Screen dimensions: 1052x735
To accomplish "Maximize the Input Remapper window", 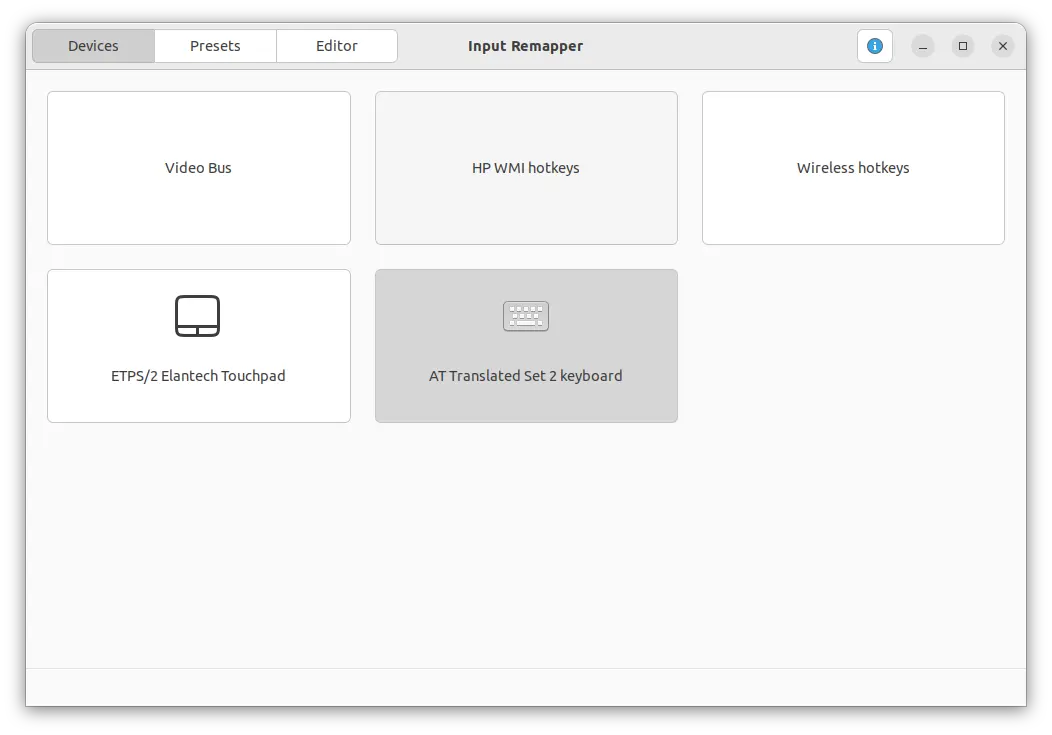I will (x=963, y=46).
